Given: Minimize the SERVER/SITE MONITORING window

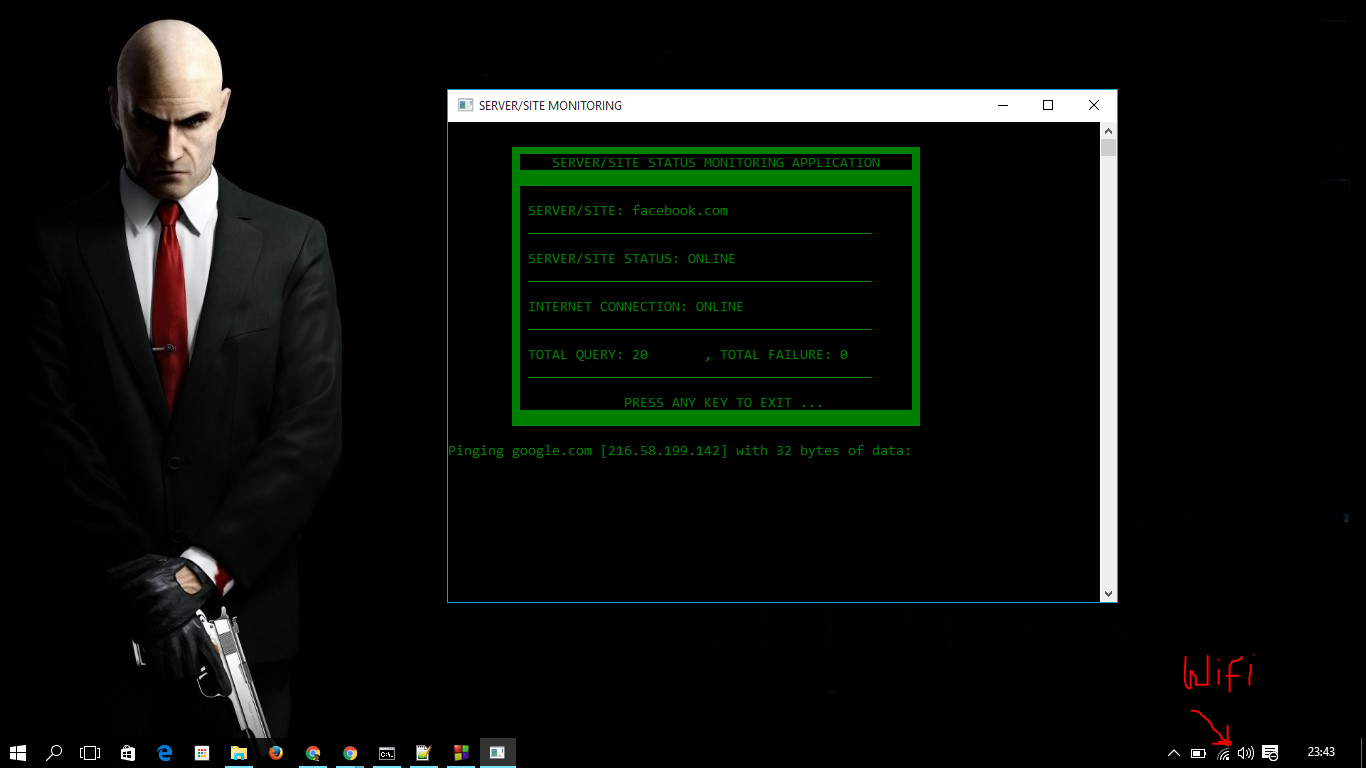Looking at the screenshot, I should [1002, 105].
